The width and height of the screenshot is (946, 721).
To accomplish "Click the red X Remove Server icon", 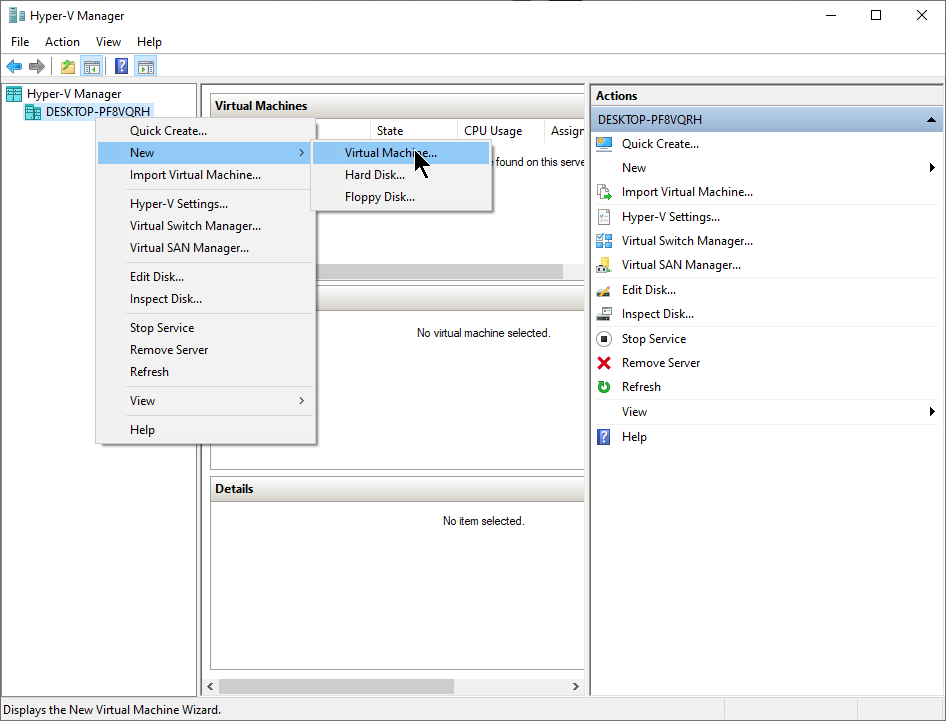I will (604, 363).
